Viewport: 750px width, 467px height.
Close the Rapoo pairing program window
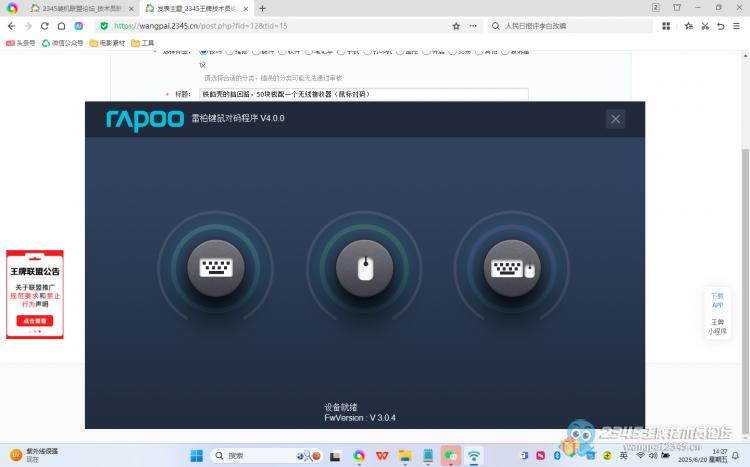pyautogui.click(x=615, y=119)
